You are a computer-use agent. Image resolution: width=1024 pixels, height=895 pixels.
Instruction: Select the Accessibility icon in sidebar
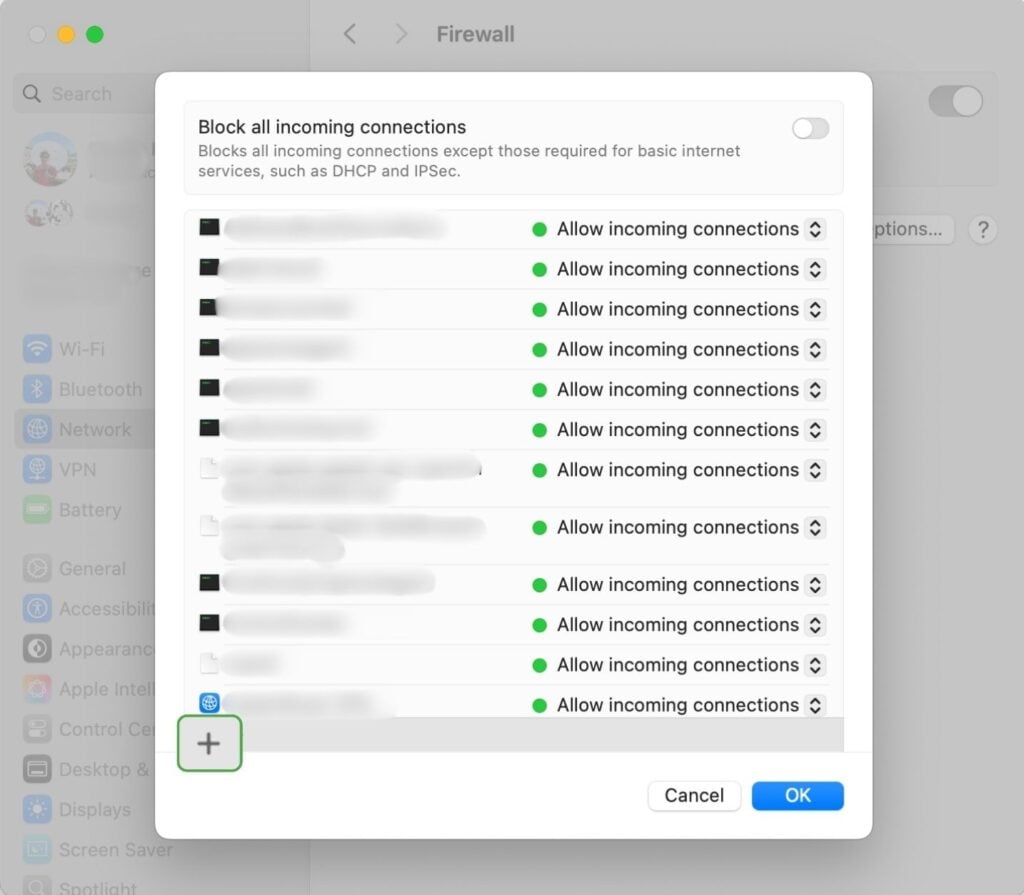click(x=37, y=609)
